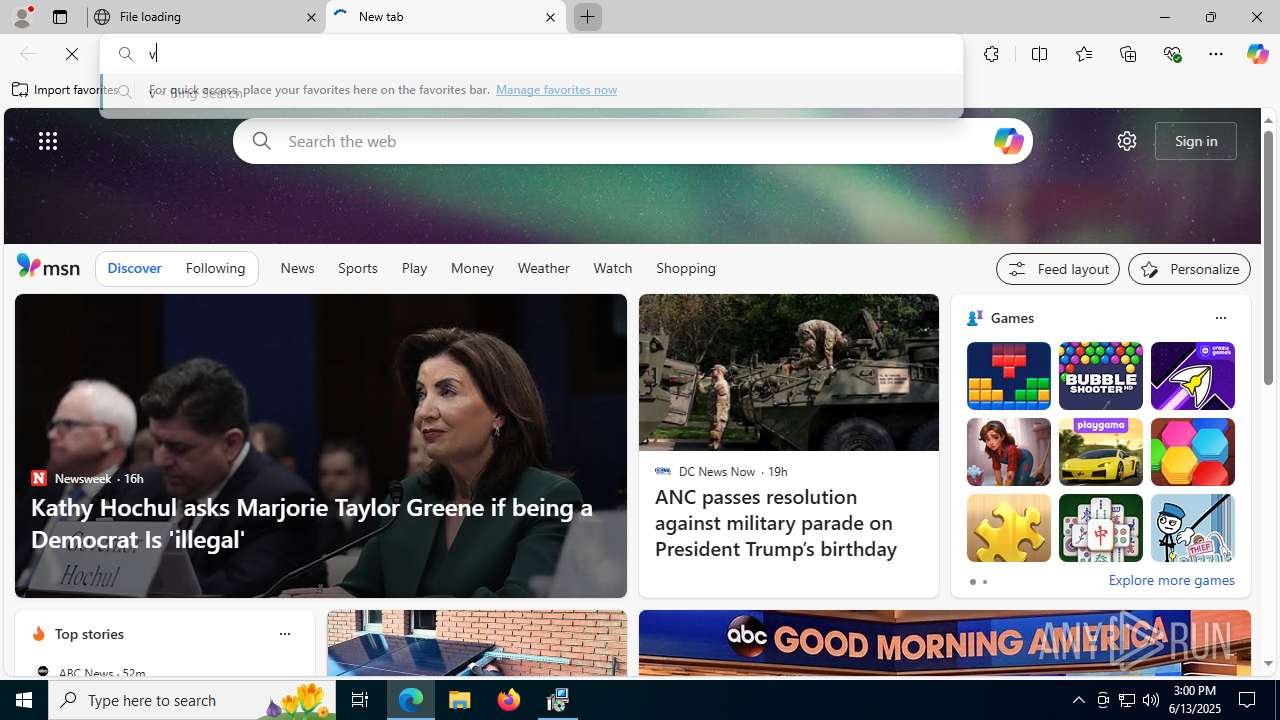Screen dimensions: 1280x720
Task: Open the Kathy Hochul Newsweek article
Action: (312, 523)
